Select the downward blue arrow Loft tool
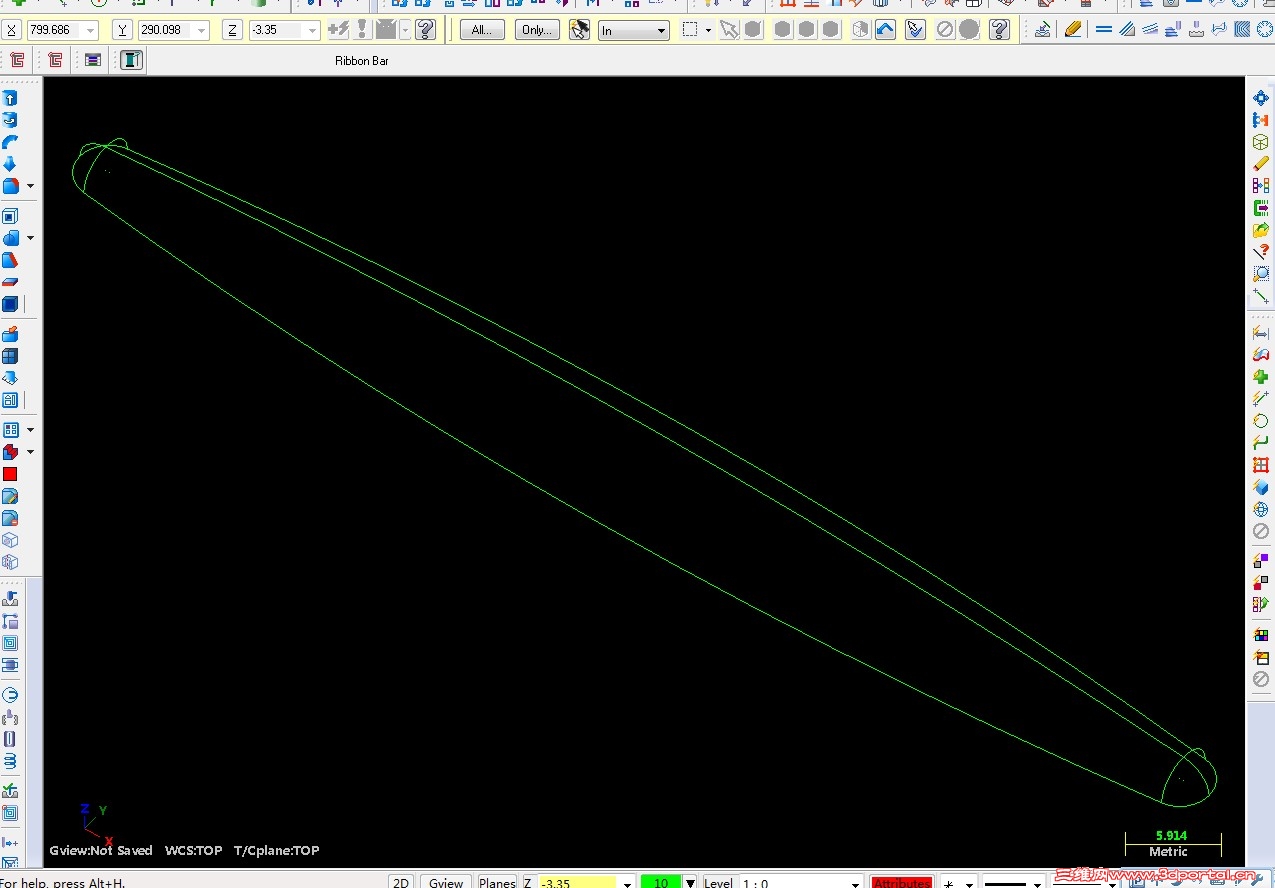1275x888 pixels. [10, 164]
